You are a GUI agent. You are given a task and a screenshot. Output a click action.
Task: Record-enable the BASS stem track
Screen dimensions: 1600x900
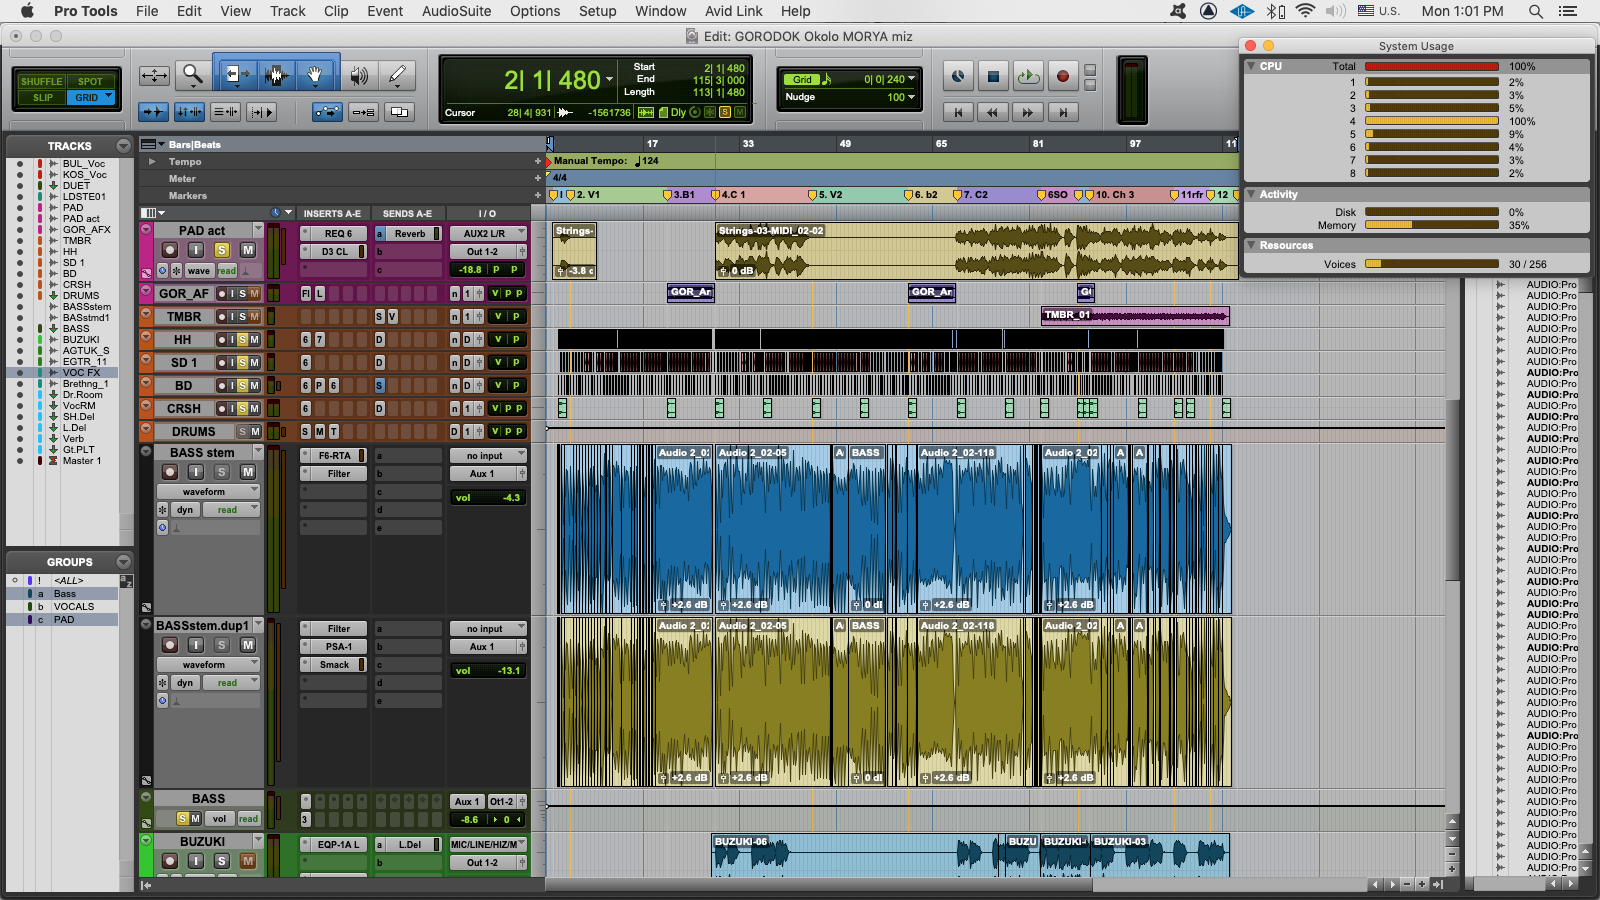(170, 472)
